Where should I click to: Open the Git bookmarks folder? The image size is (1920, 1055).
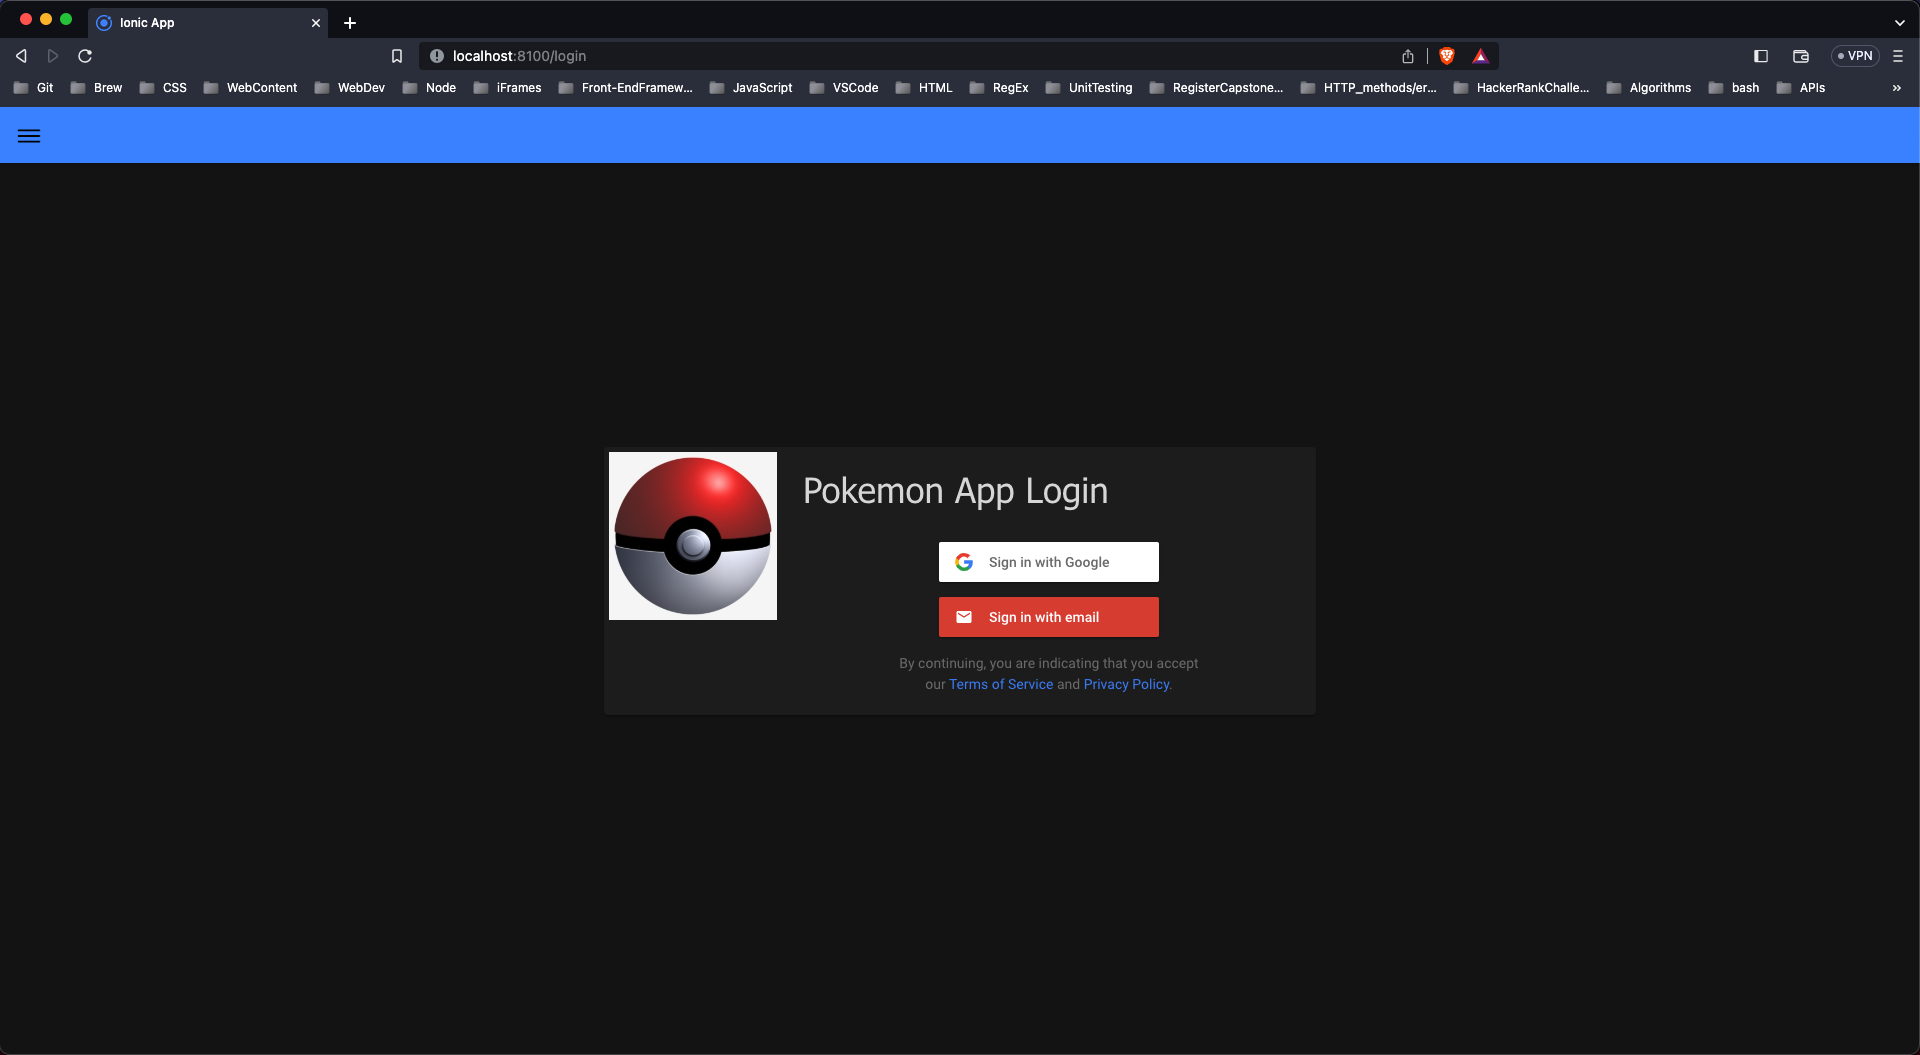34,88
